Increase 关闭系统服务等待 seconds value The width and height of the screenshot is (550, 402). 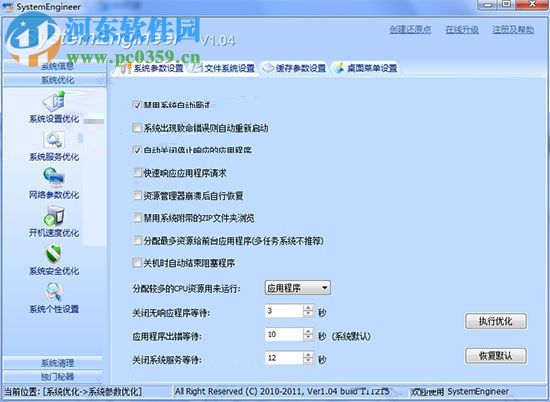pos(308,355)
